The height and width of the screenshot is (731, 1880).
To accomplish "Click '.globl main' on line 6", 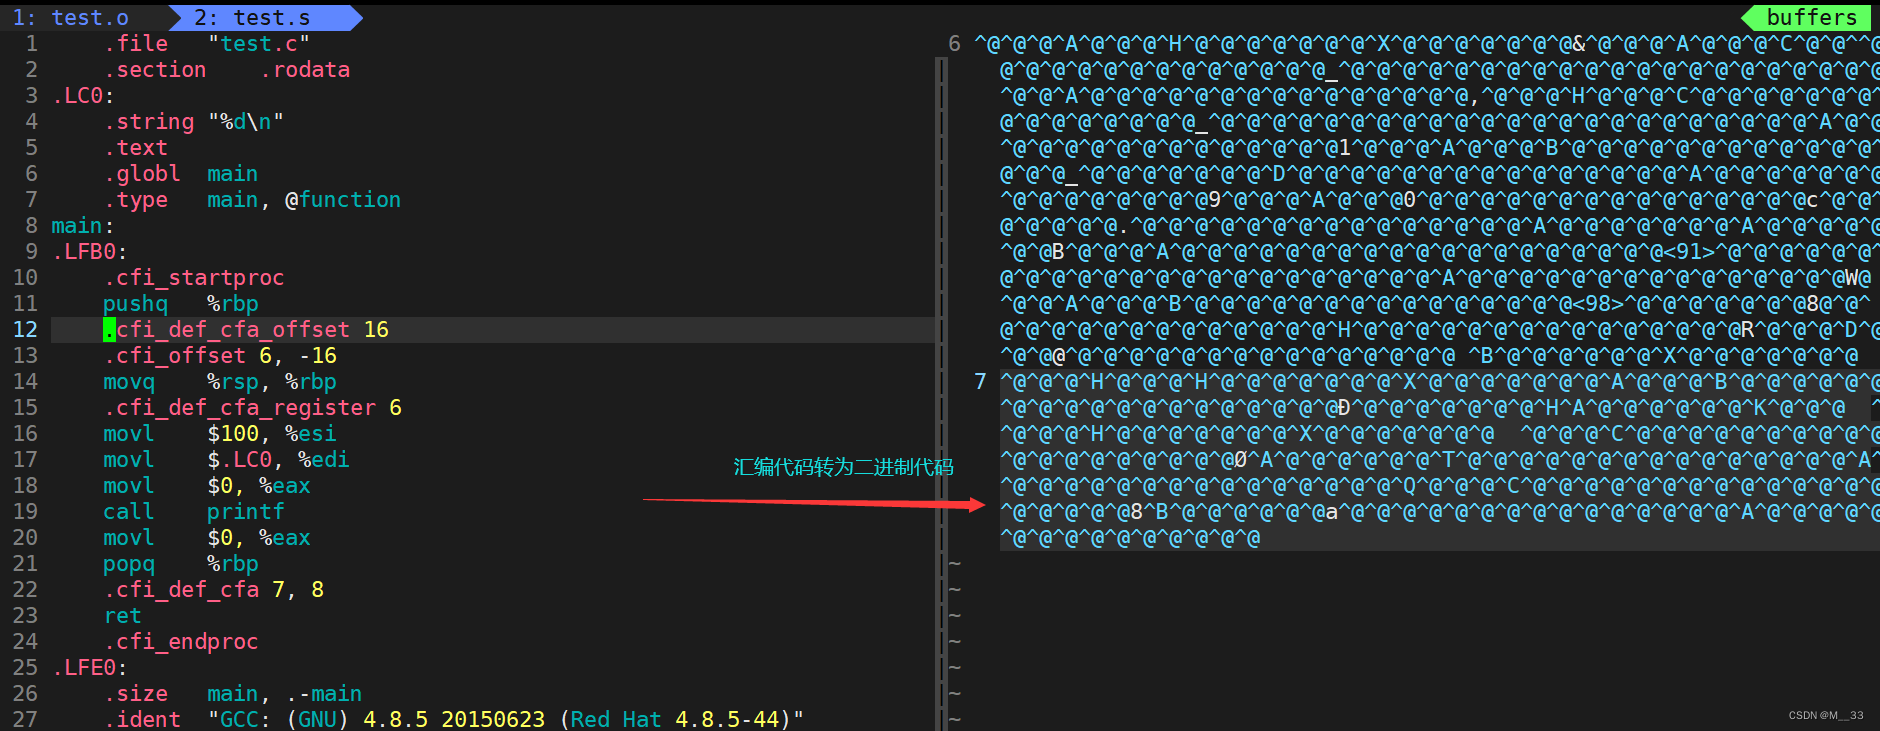I will [x=181, y=174].
